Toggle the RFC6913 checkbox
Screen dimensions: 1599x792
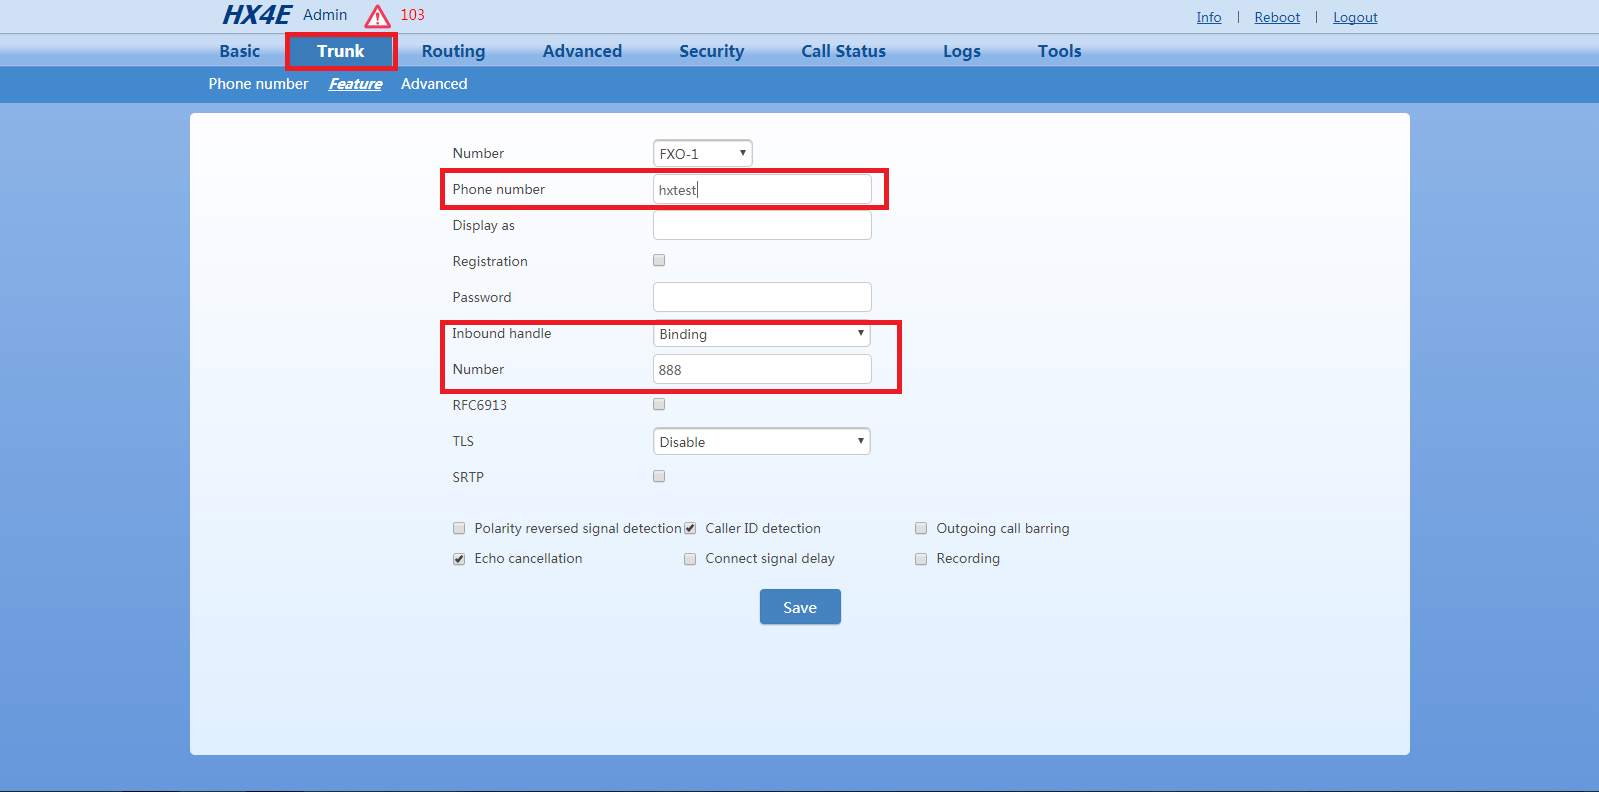[659, 404]
